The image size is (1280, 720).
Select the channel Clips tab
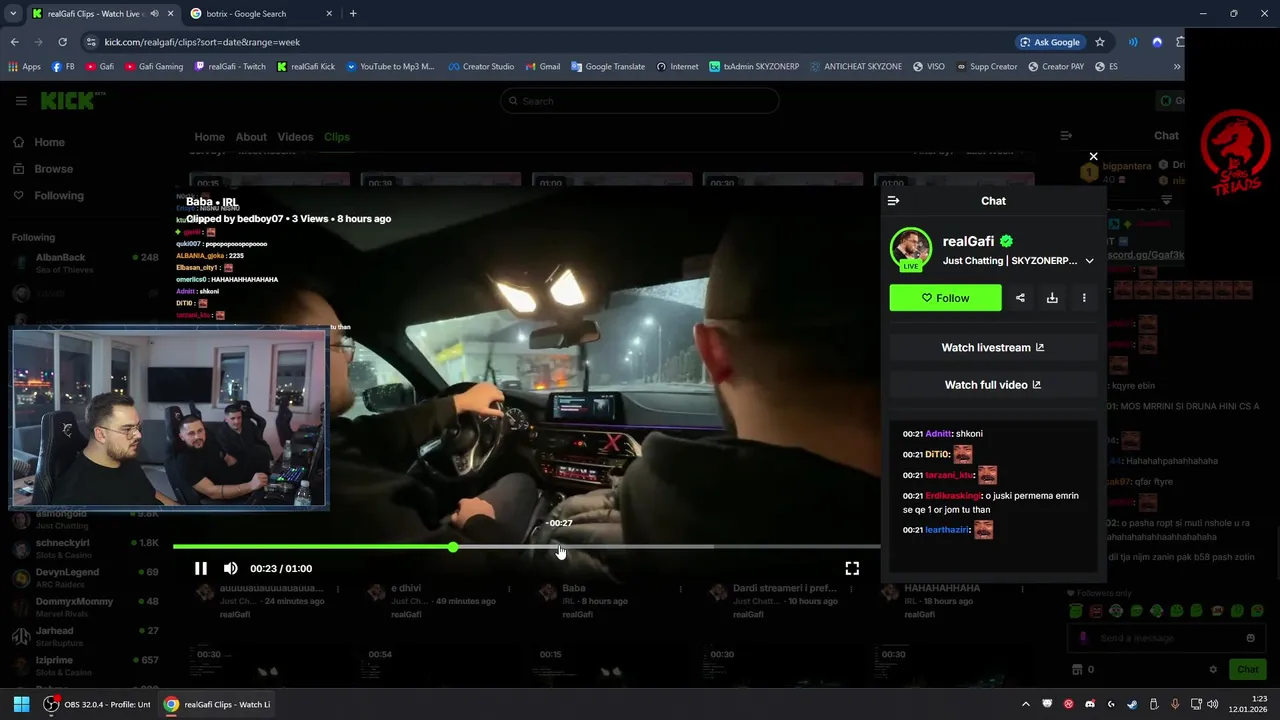(337, 137)
